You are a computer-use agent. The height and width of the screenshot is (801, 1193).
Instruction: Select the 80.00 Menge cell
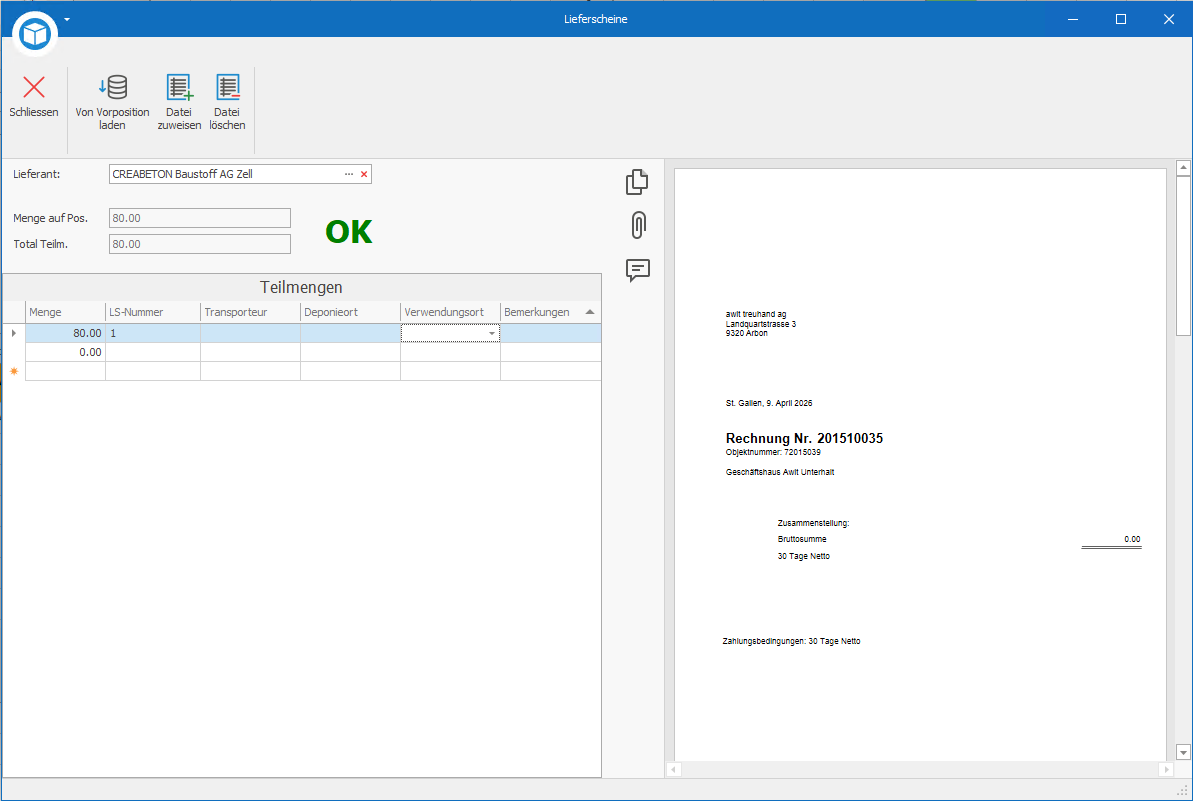coord(65,333)
